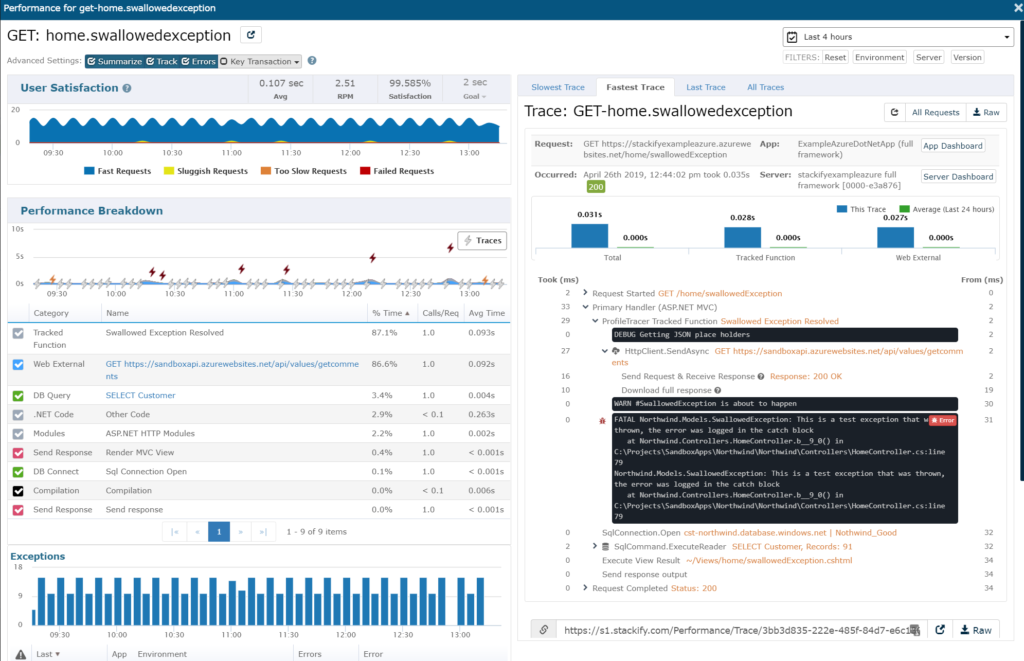Open the All Traces tab

click(765, 87)
